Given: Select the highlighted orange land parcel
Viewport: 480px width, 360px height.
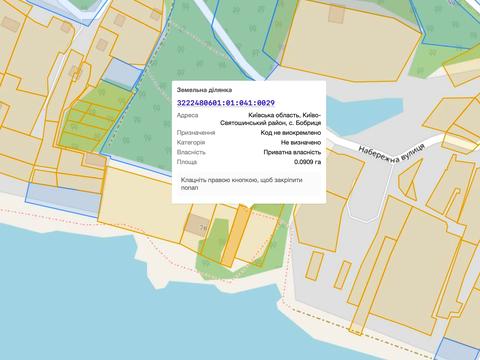Looking at the screenshot, I should (x=236, y=236).
